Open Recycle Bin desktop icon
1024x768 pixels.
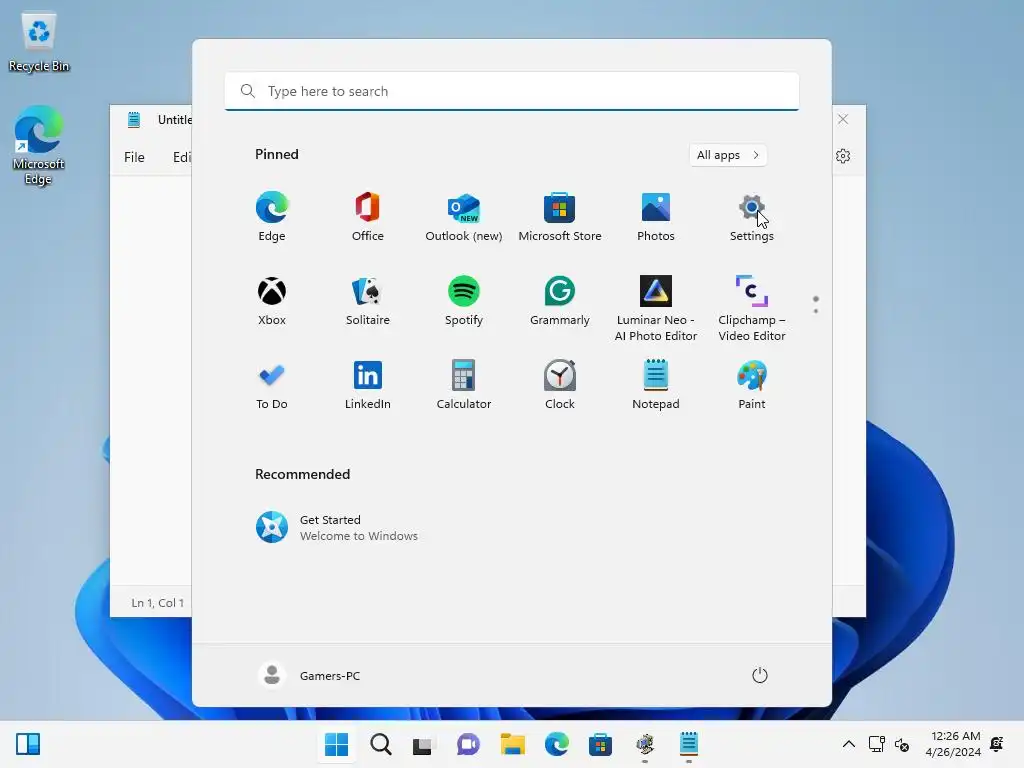(39, 42)
